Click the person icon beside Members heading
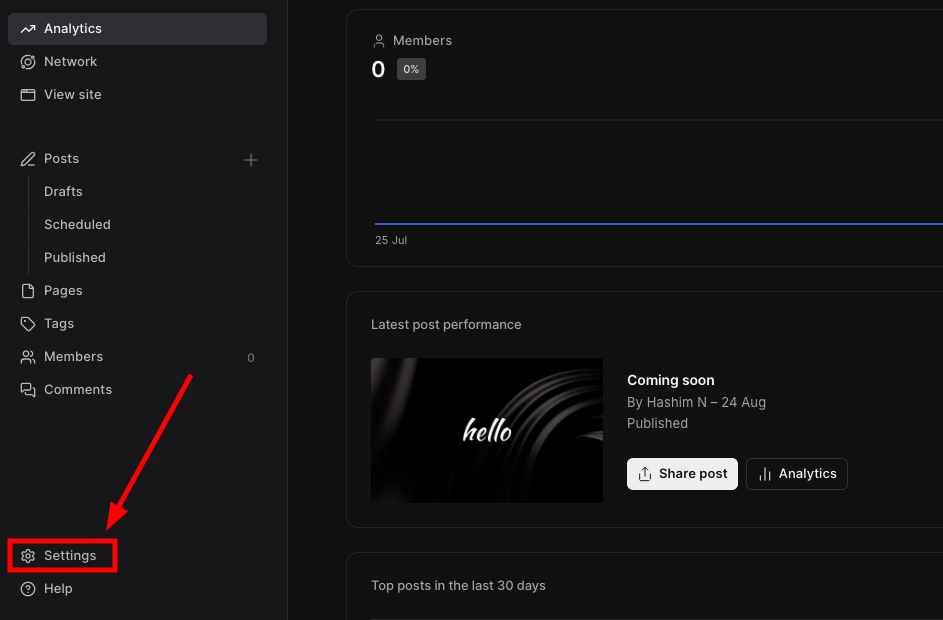 (x=378, y=41)
